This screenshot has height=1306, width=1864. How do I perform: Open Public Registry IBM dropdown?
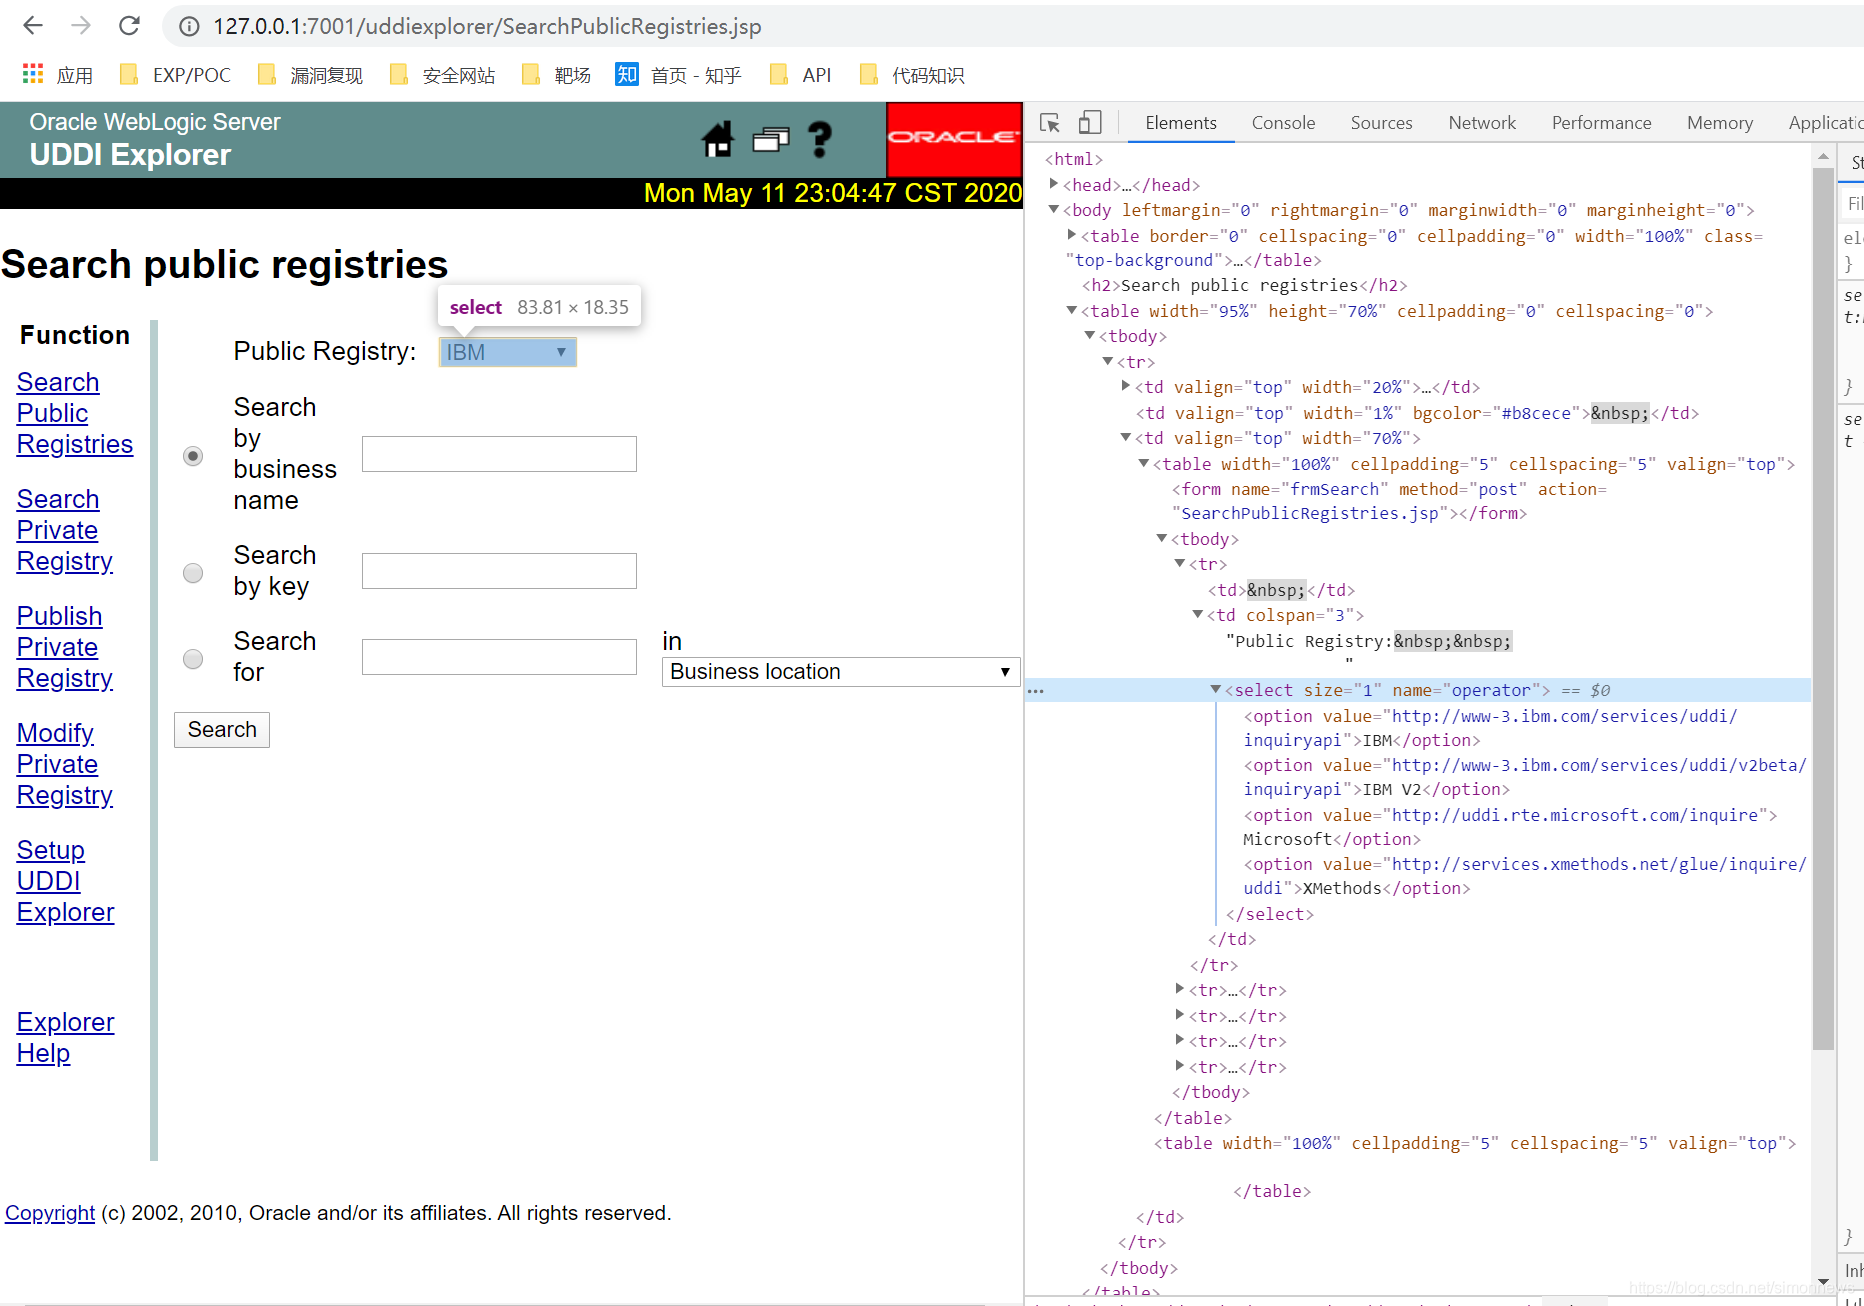coord(507,352)
